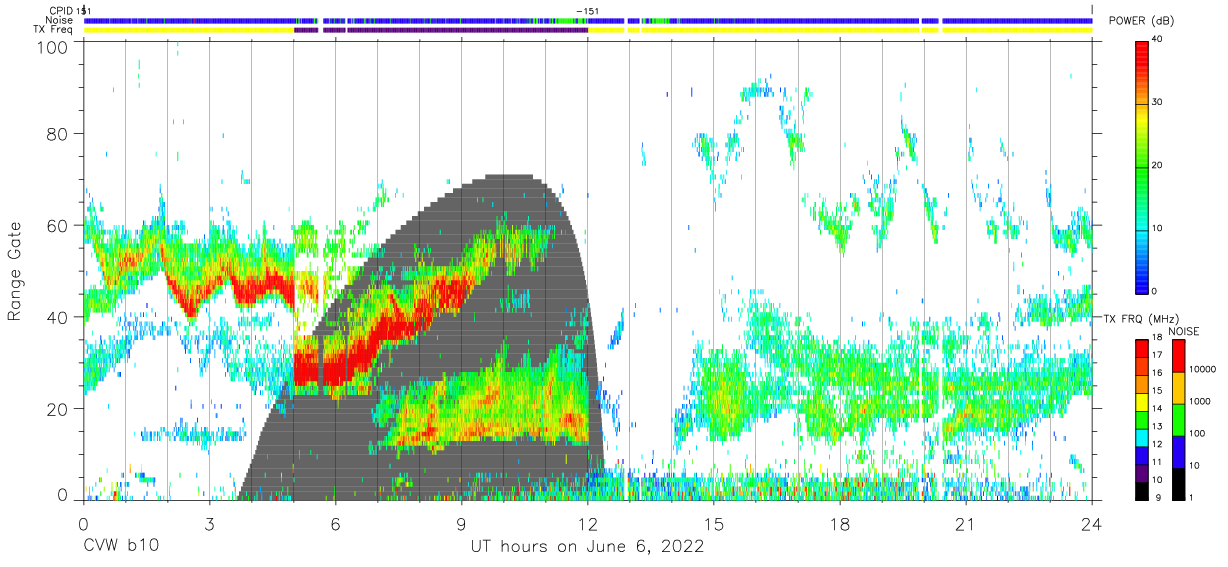Click the red 17–18 MHz TX FRQ swatch

(1141, 348)
